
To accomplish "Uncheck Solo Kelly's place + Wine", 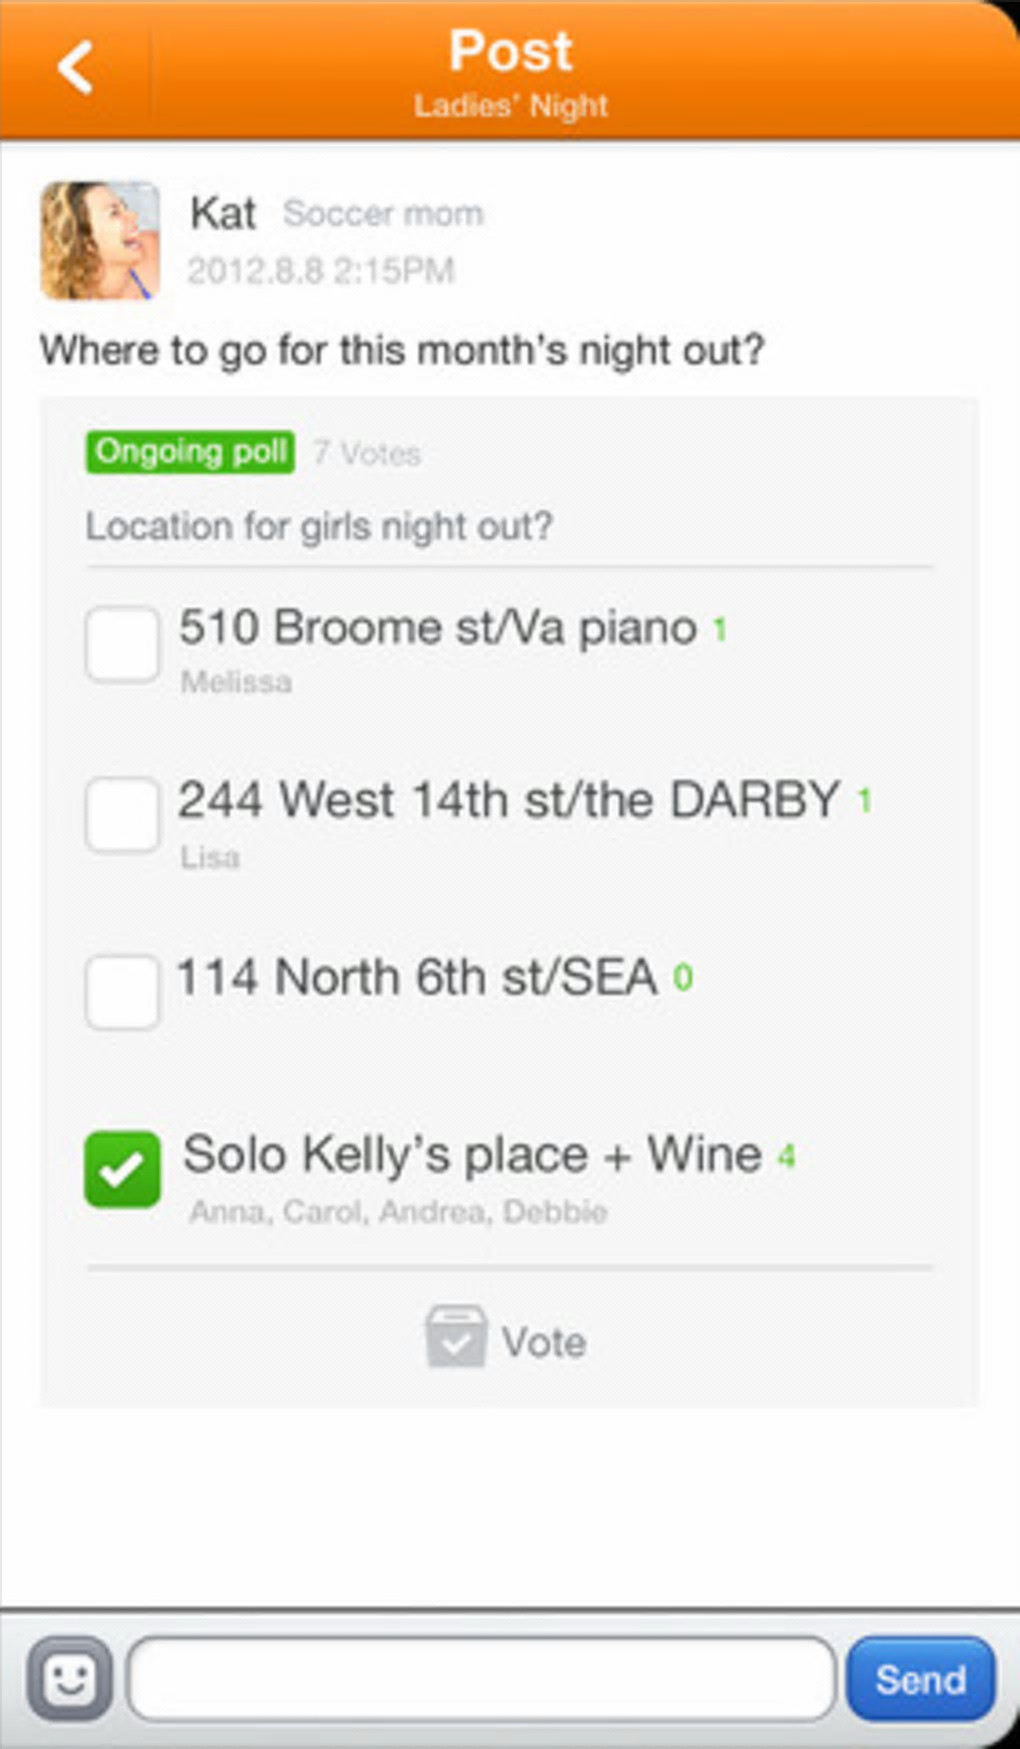I will (x=122, y=1169).
